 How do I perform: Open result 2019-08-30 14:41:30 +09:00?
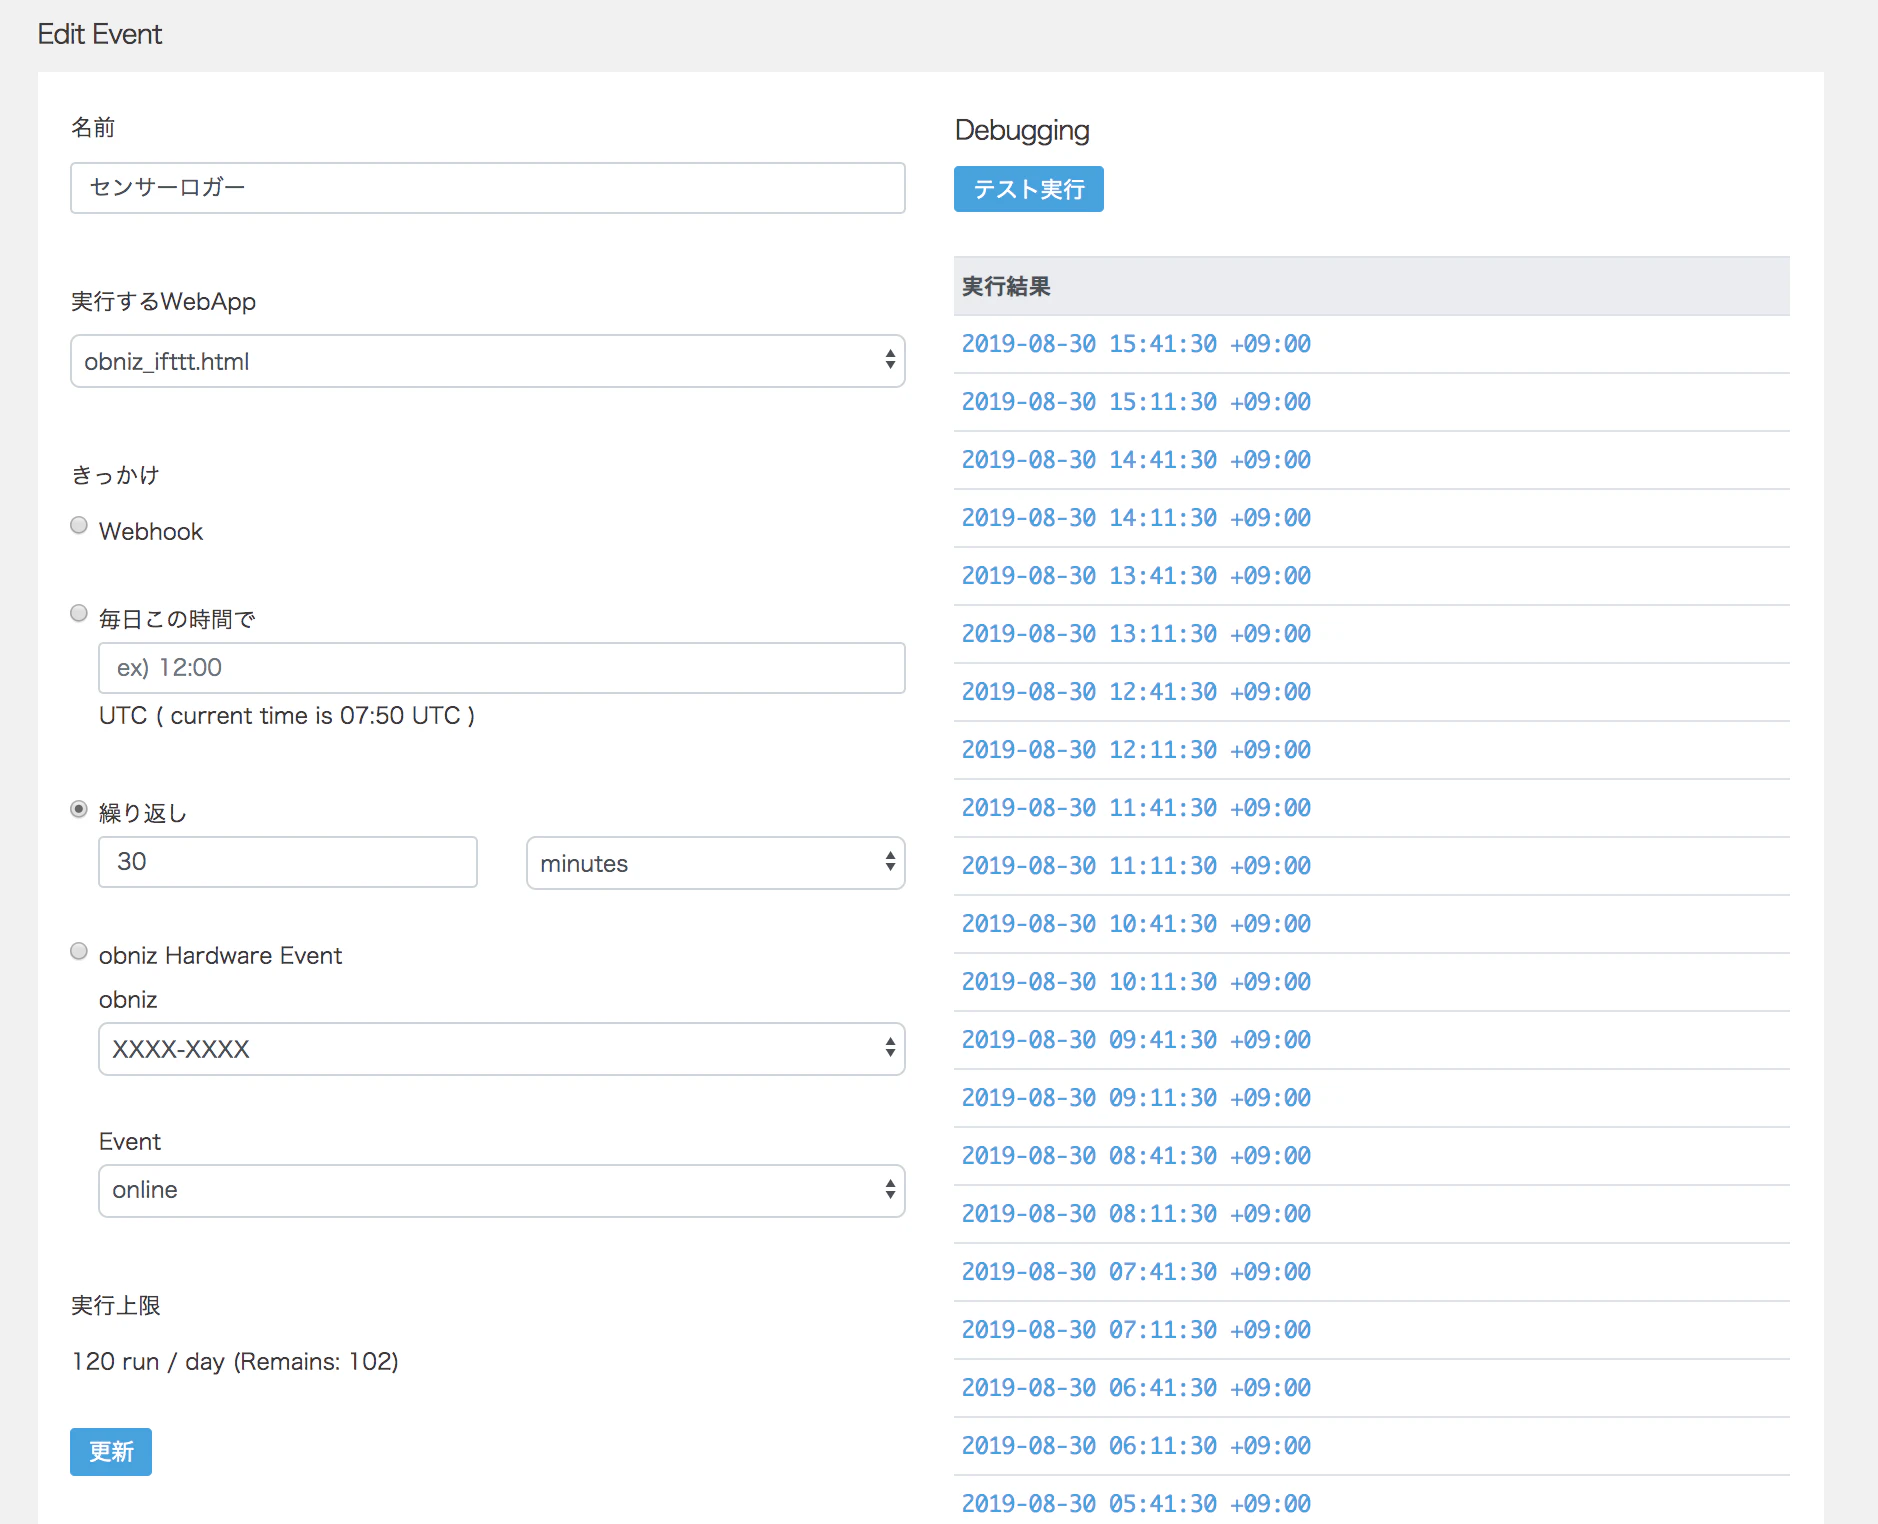click(1136, 460)
